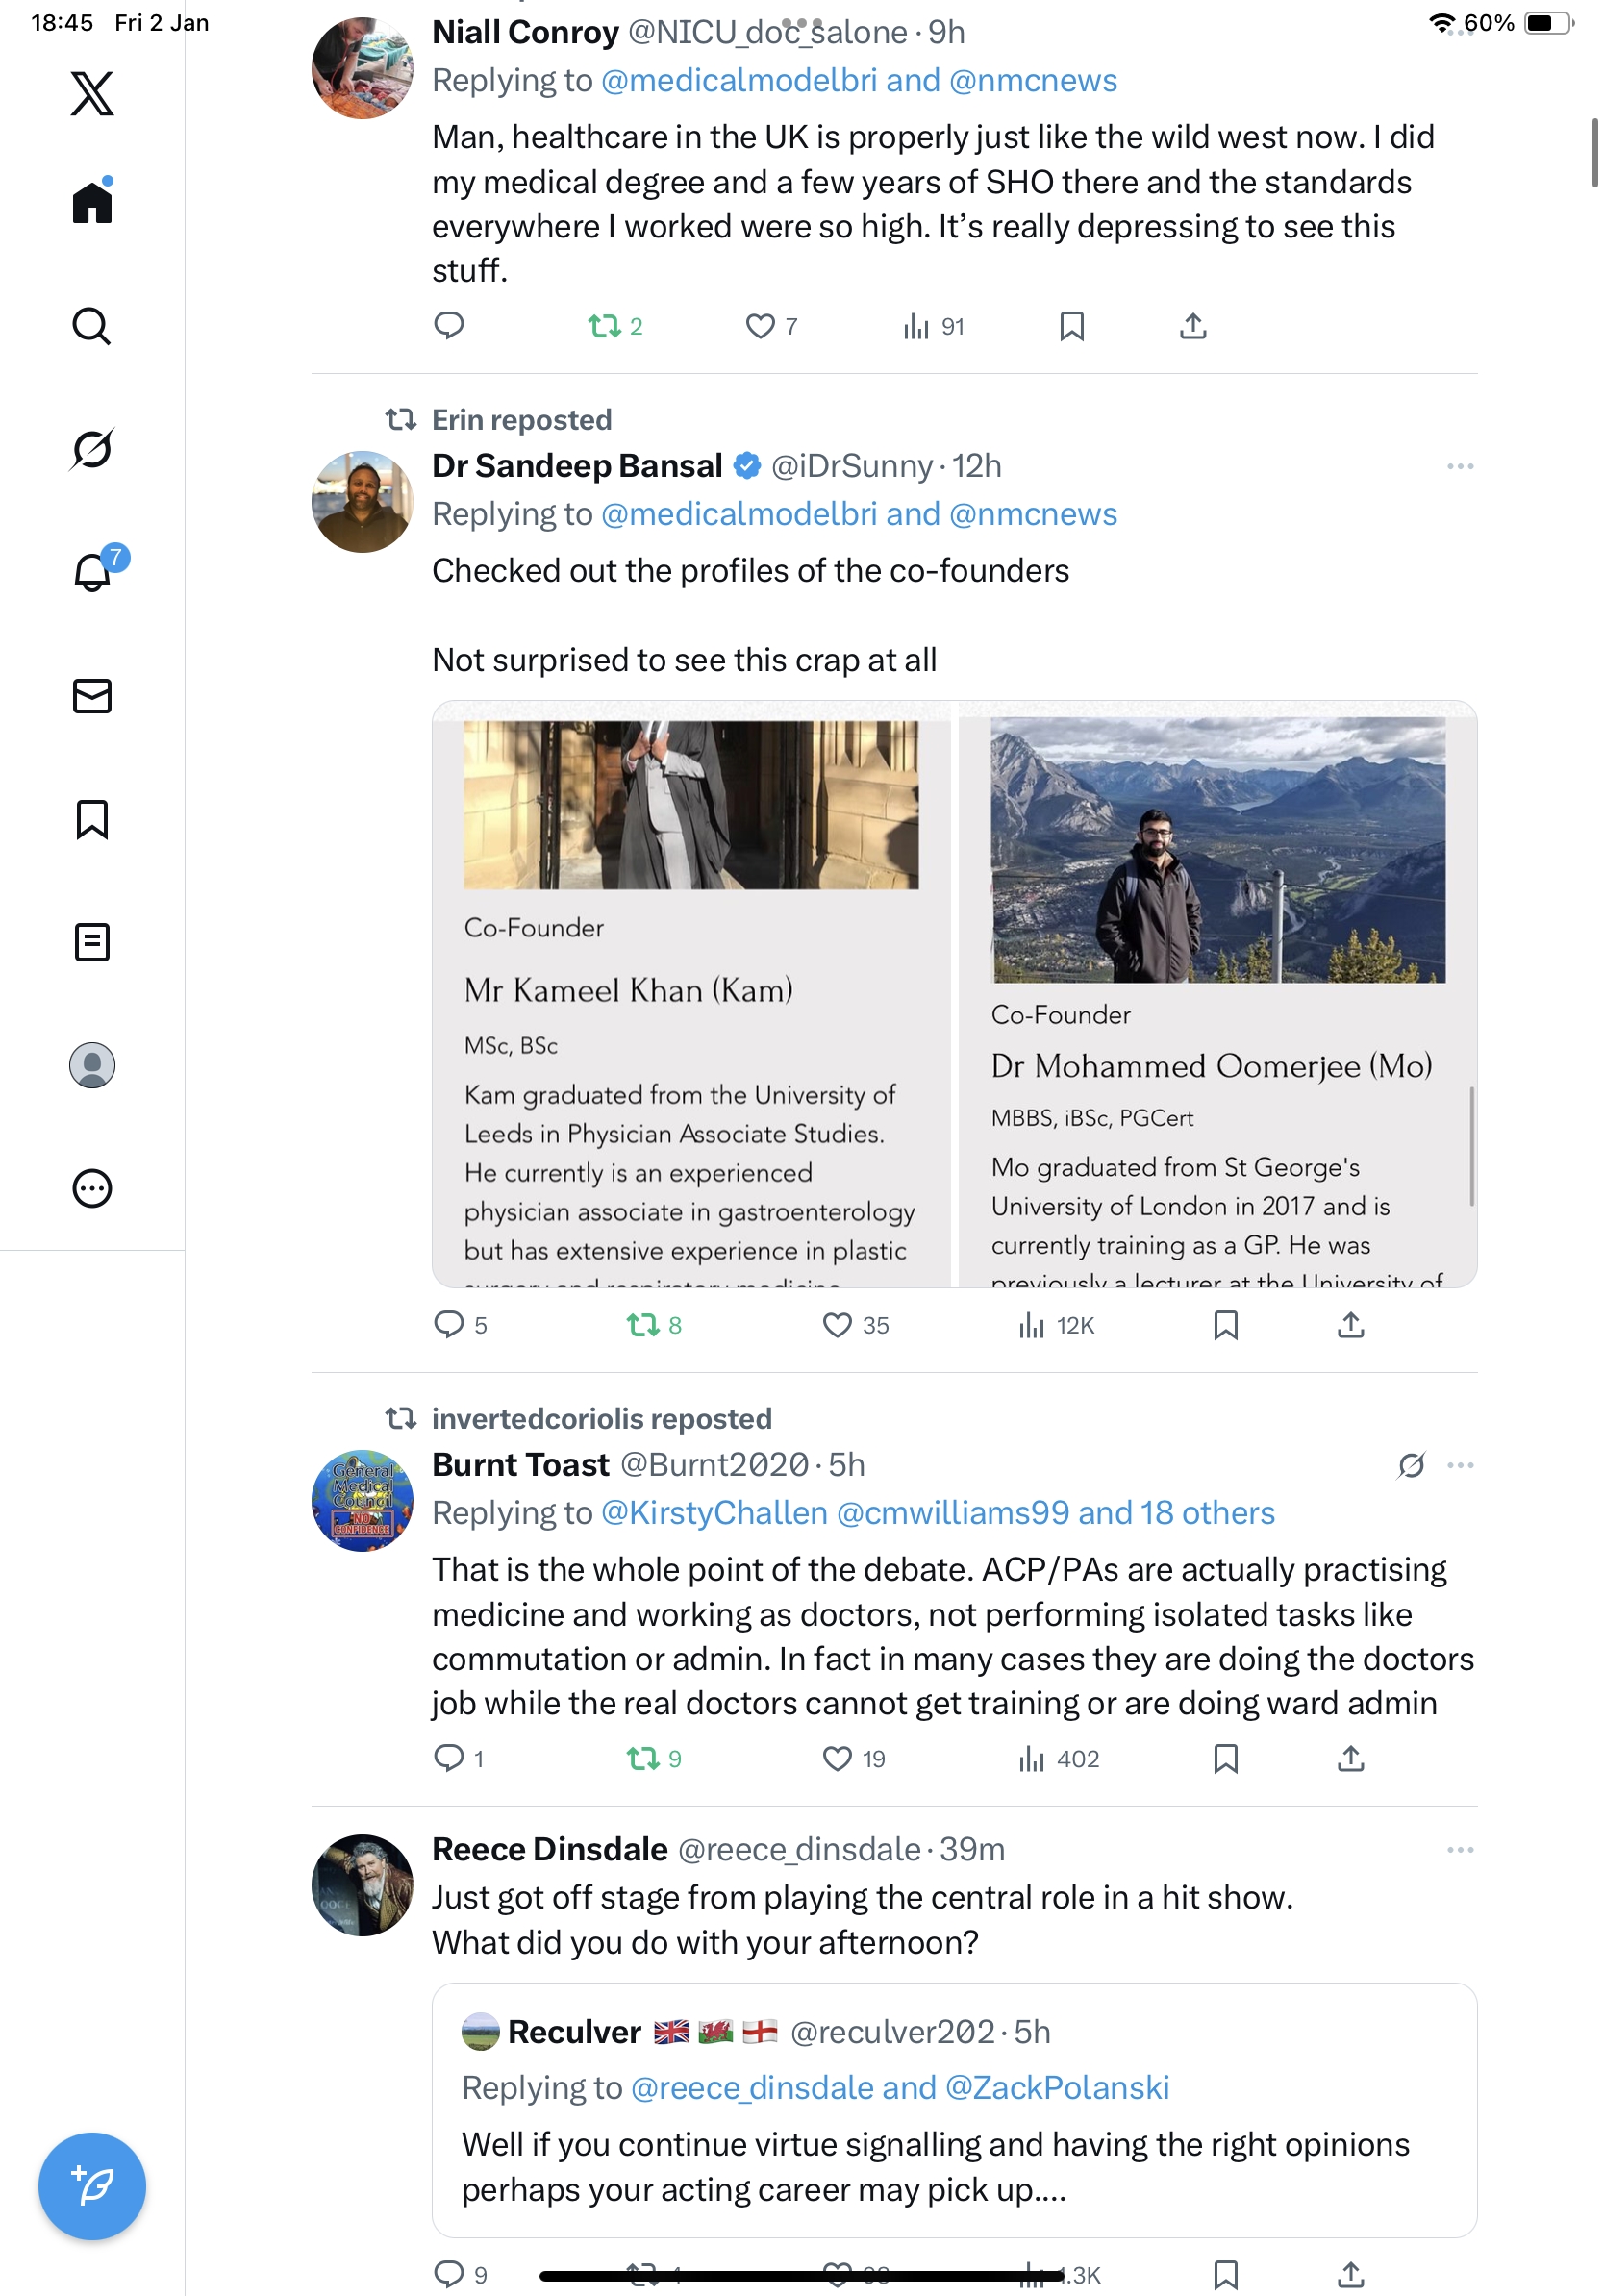
Task: Open more options on Reece Dinsdale's post
Action: coord(1459,1850)
